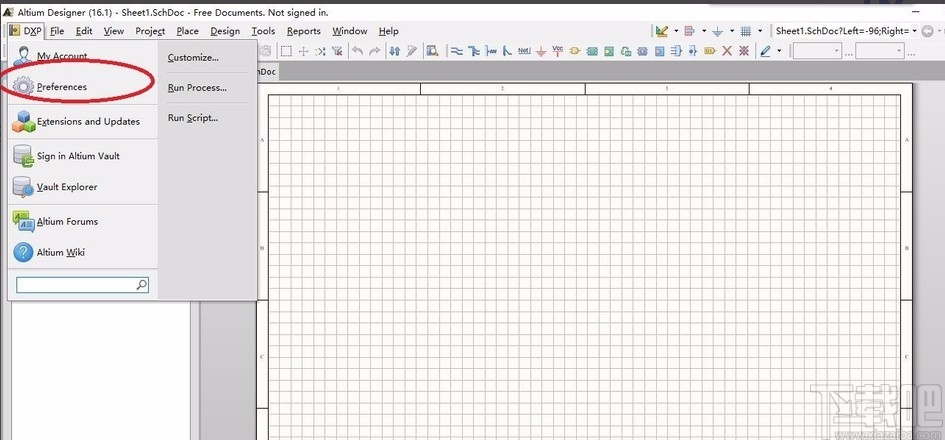Expand the drawing tools dropdown arrow
The height and width of the screenshot is (440, 945).
pos(676,31)
